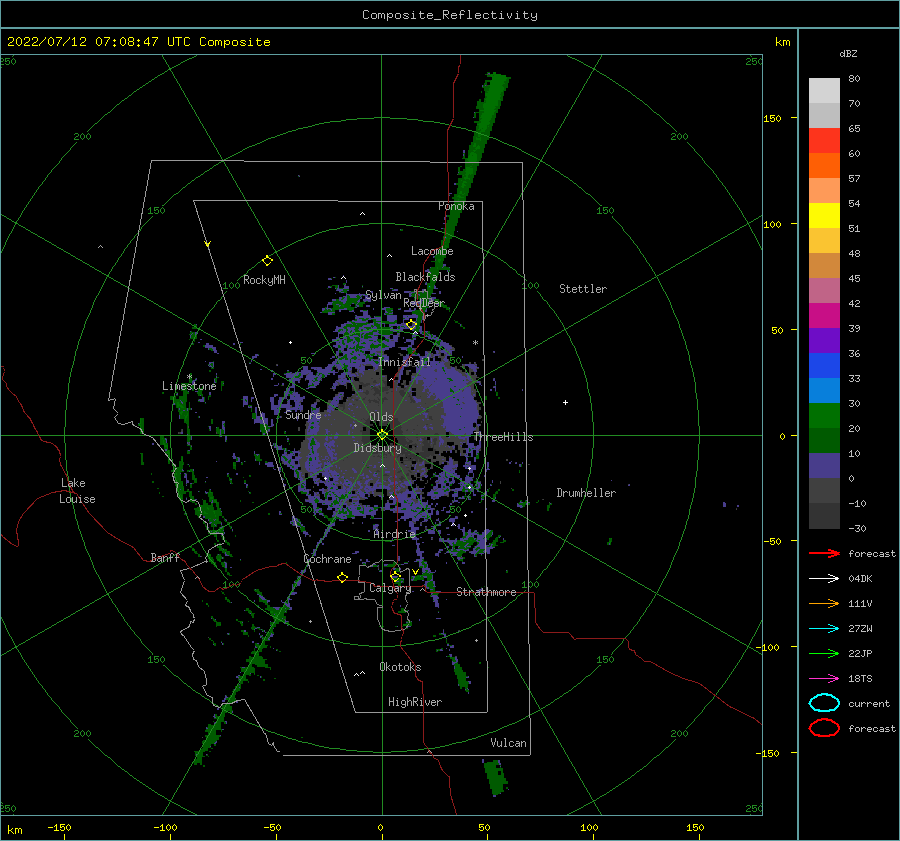Click the Olds town label
Screen dimensions: 900x841
381,417
